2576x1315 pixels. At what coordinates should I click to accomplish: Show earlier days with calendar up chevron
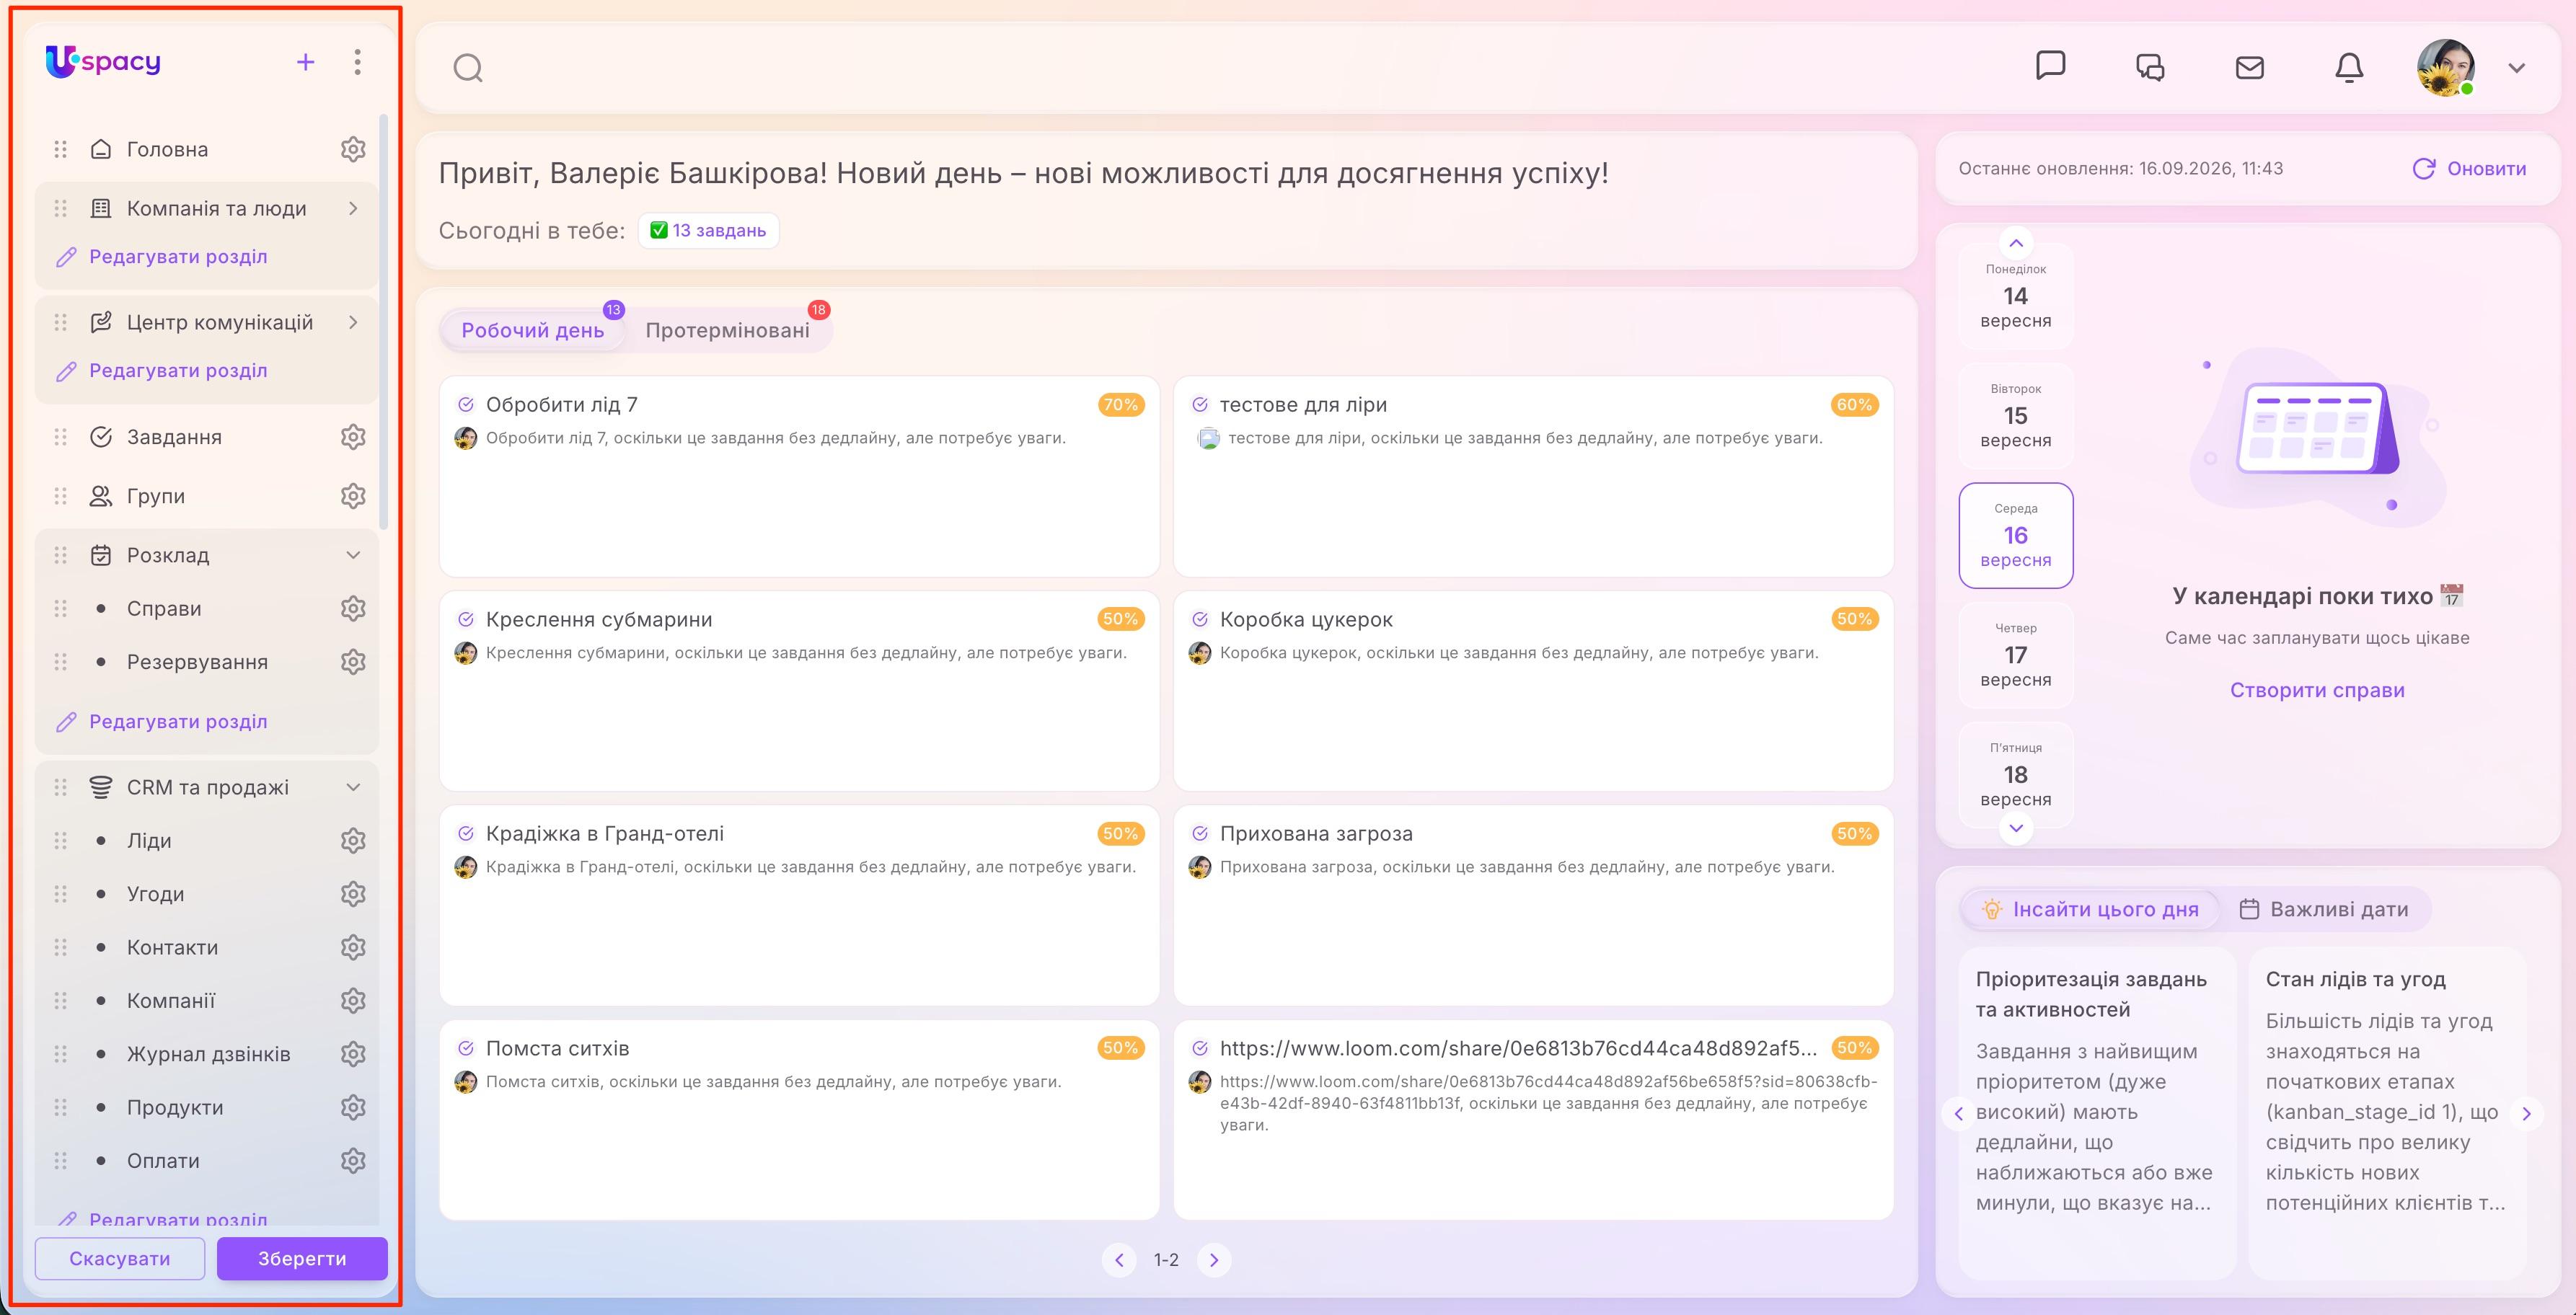pyautogui.click(x=2016, y=243)
